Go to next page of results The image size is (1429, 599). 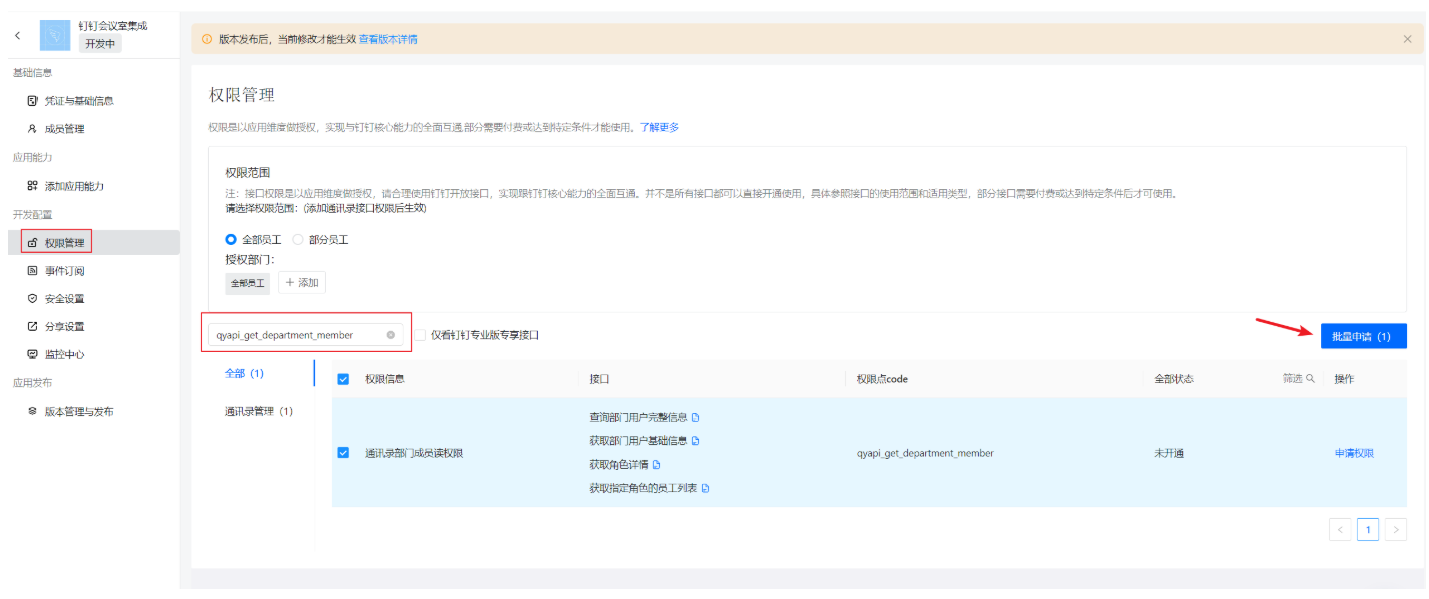coord(1395,530)
